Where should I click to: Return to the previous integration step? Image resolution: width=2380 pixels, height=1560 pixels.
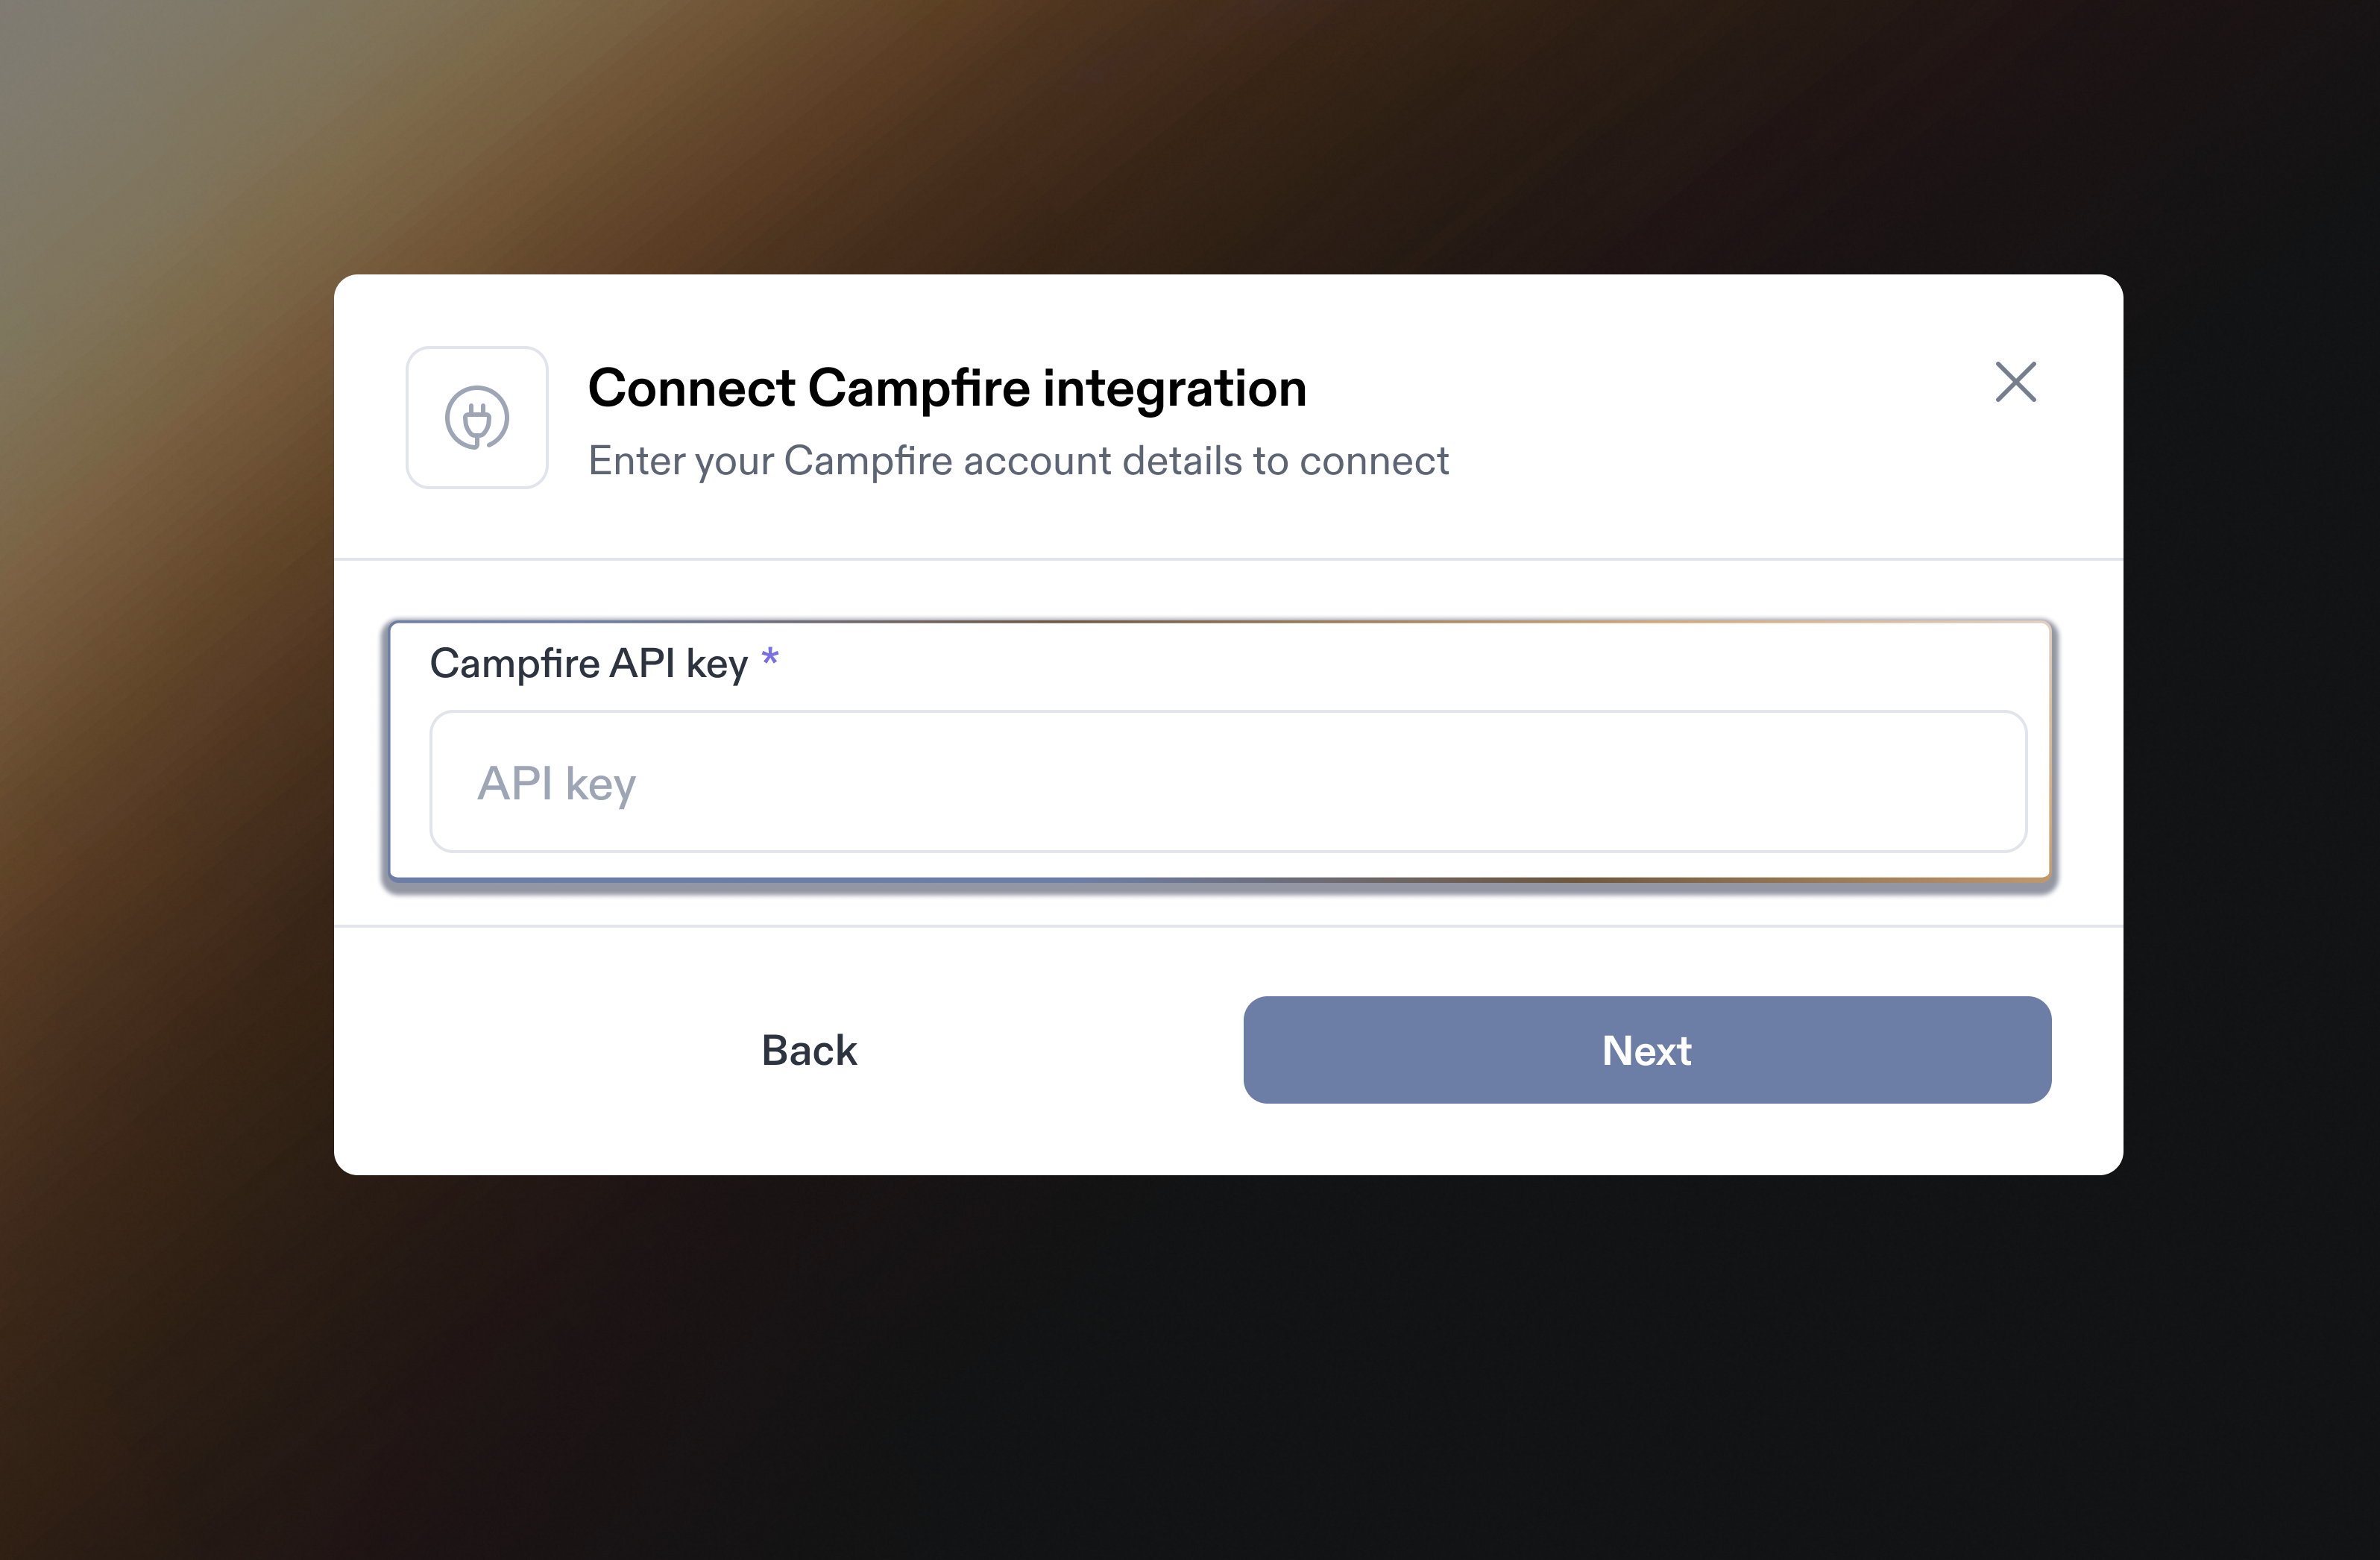pos(809,1050)
